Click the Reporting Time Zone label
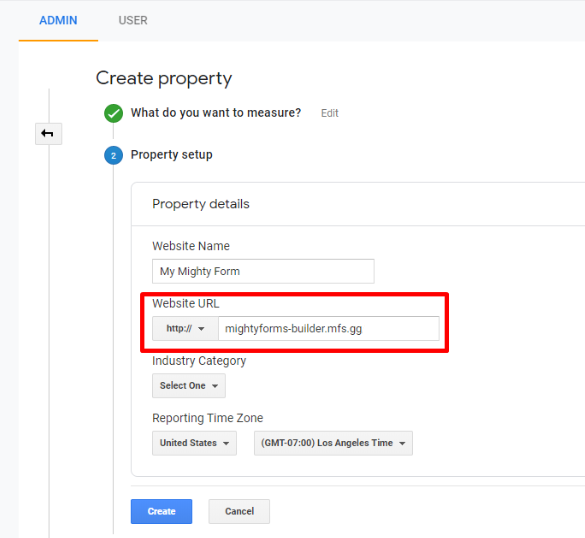Screen dimensions: 585x538 tap(207, 418)
